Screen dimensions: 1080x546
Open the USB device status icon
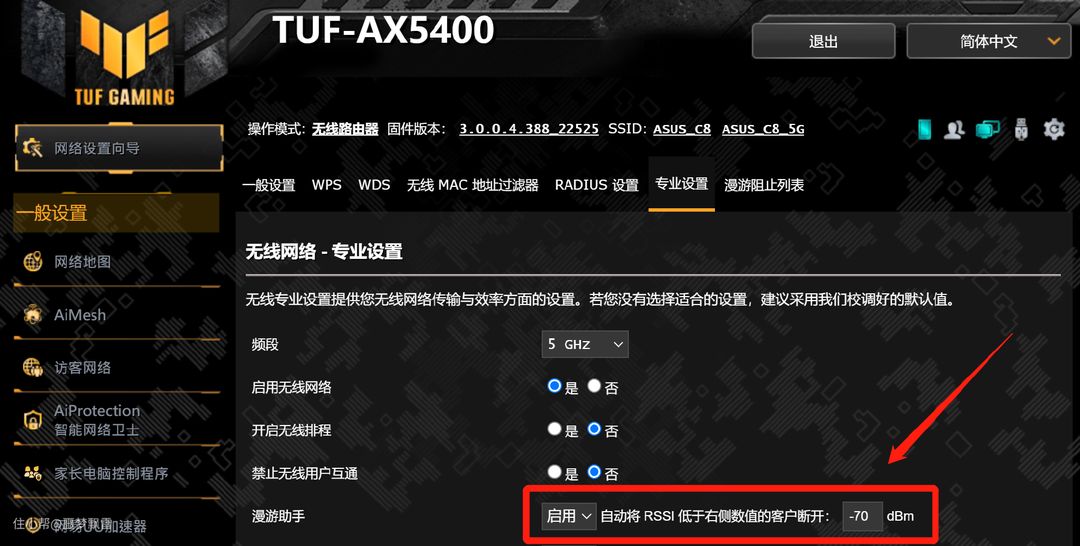point(1021,129)
